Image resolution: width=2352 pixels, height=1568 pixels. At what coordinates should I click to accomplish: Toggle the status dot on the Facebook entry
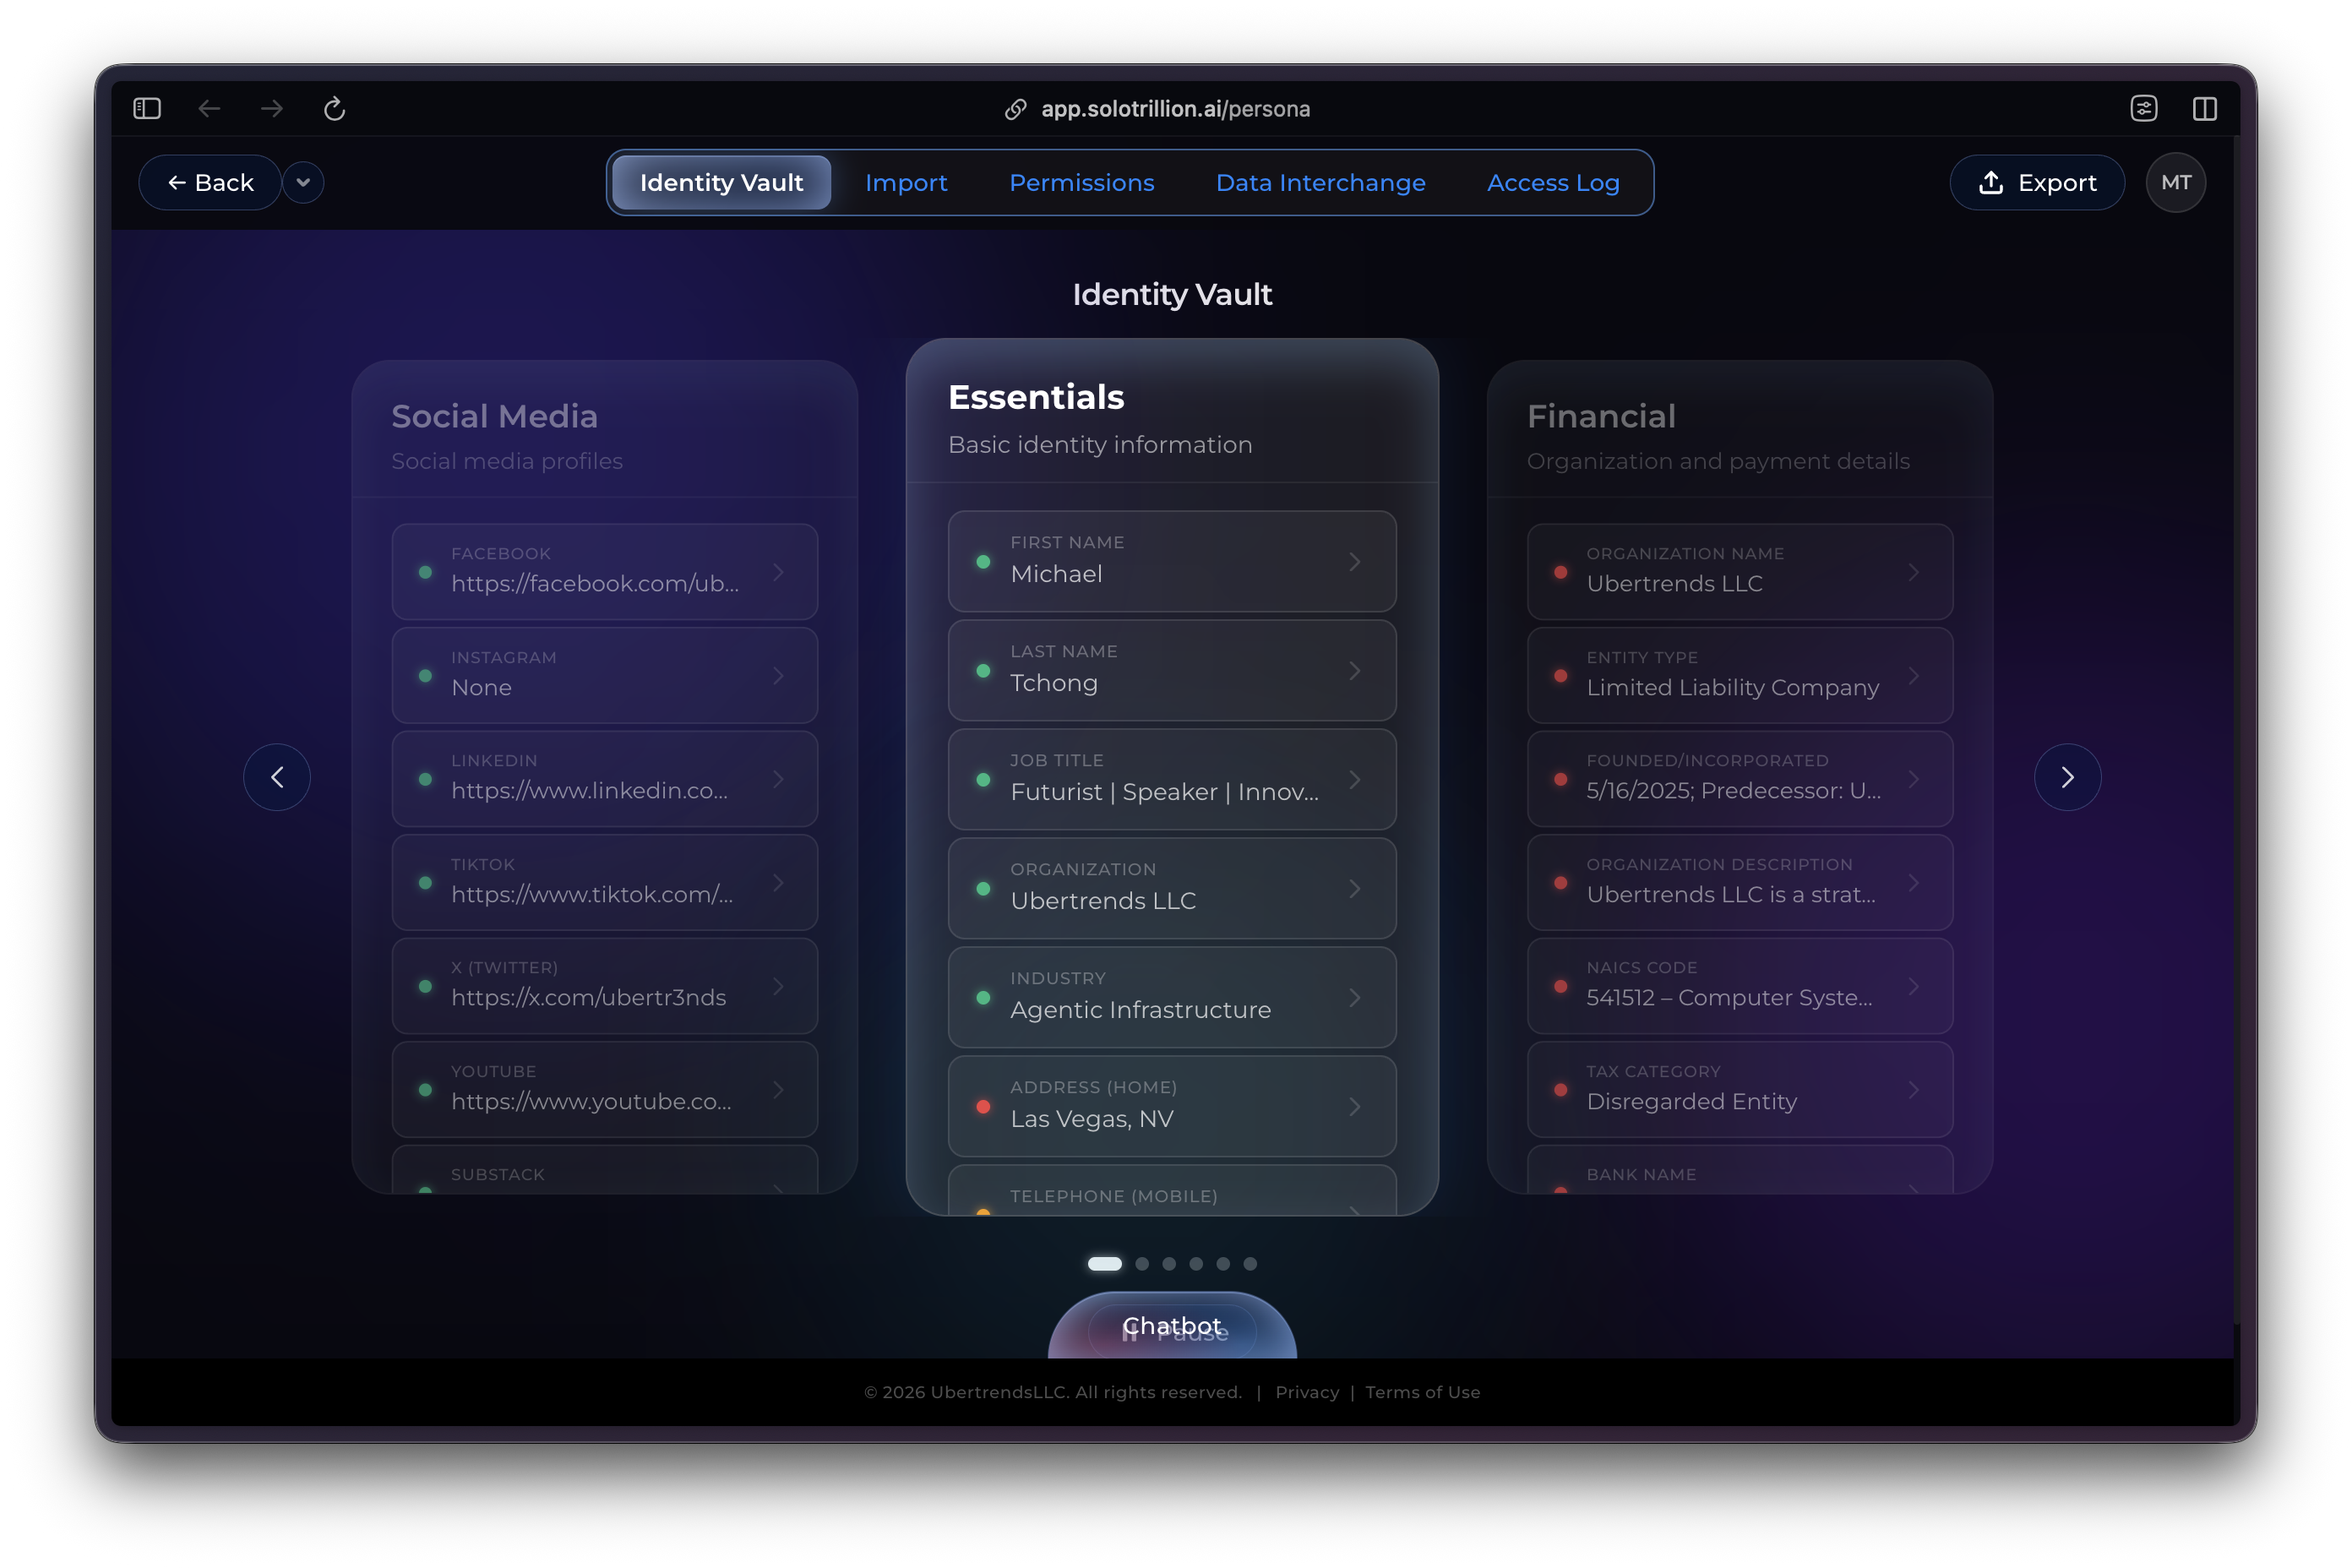(x=425, y=571)
